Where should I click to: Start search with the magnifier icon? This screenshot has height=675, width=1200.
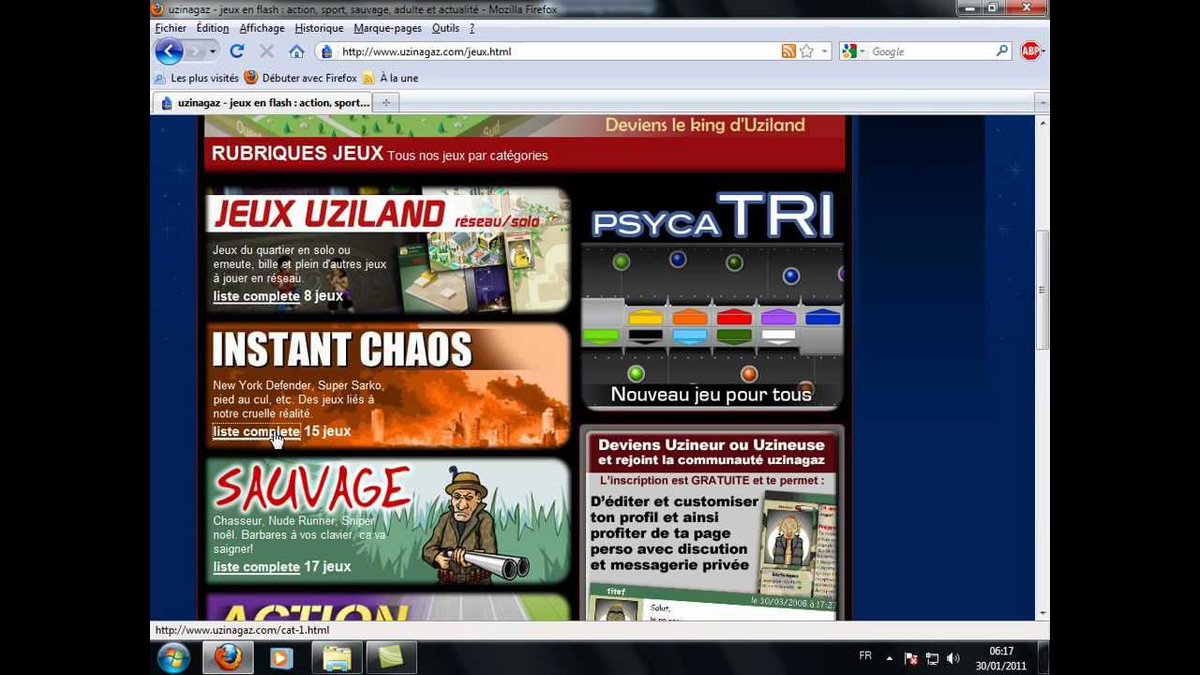pyautogui.click(x=1002, y=51)
